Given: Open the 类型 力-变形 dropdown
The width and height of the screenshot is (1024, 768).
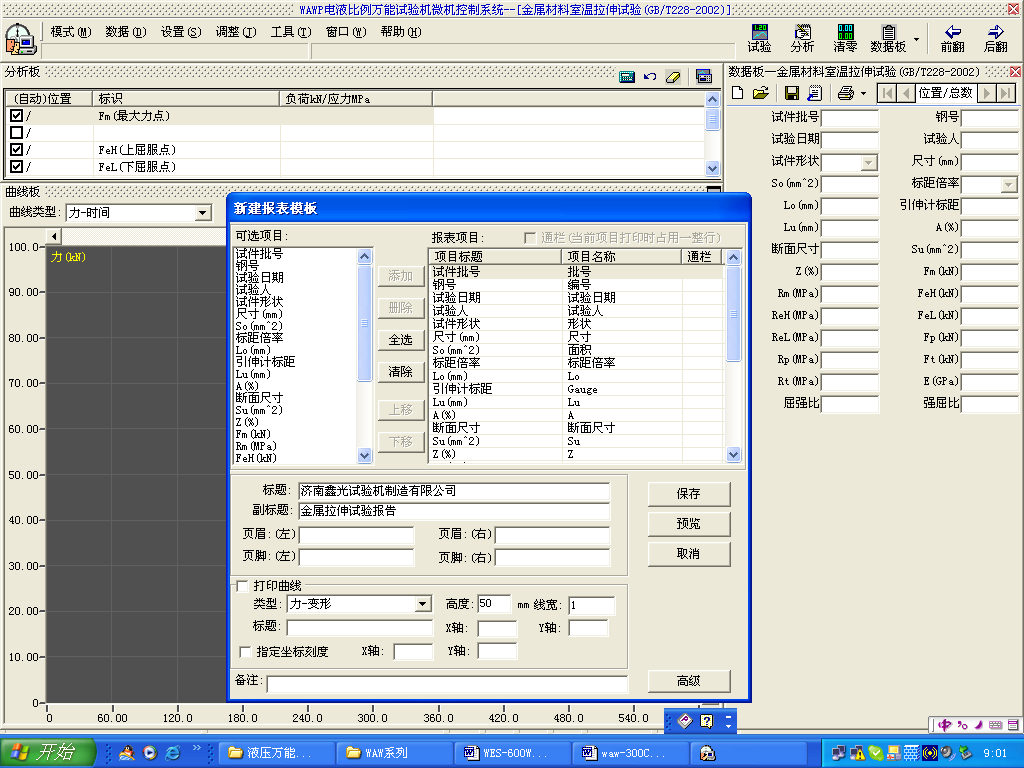Looking at the screenshot, I should point(423,604).
